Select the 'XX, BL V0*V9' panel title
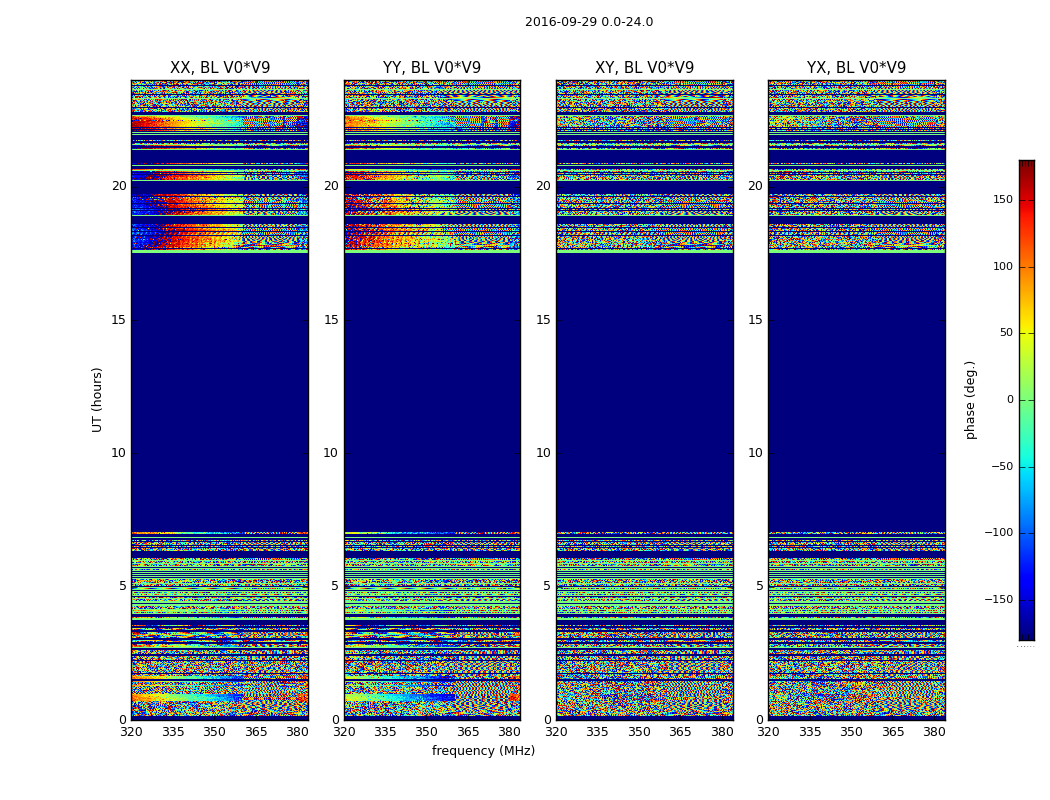 click(x=220, y=68)
